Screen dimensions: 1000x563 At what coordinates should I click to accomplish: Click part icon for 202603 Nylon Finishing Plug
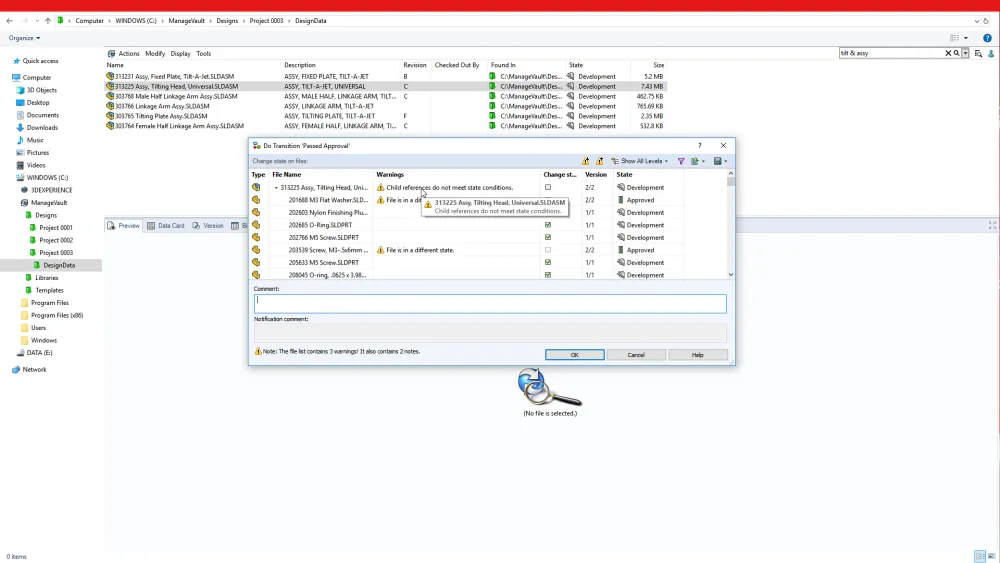pos(256,212)
